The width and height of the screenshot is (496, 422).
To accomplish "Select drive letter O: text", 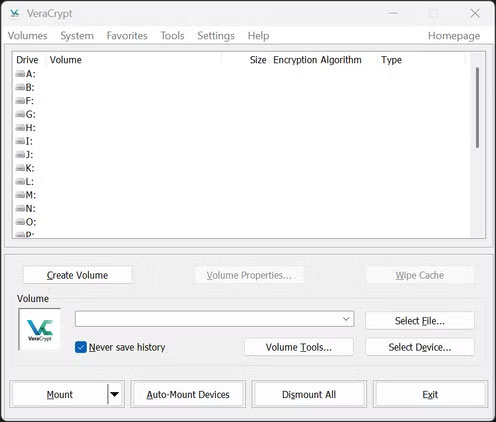I will 31,222.
